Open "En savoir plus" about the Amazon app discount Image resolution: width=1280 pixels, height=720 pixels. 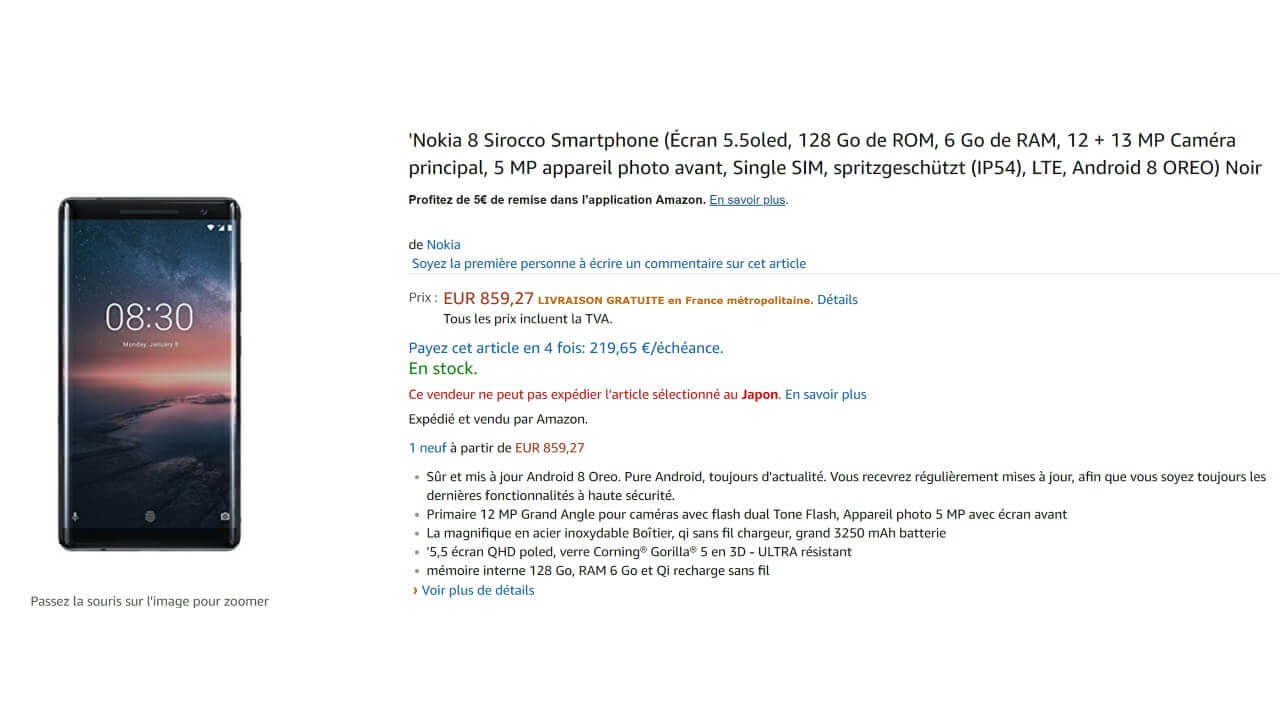pyautogui.click(x=747, y=200)
